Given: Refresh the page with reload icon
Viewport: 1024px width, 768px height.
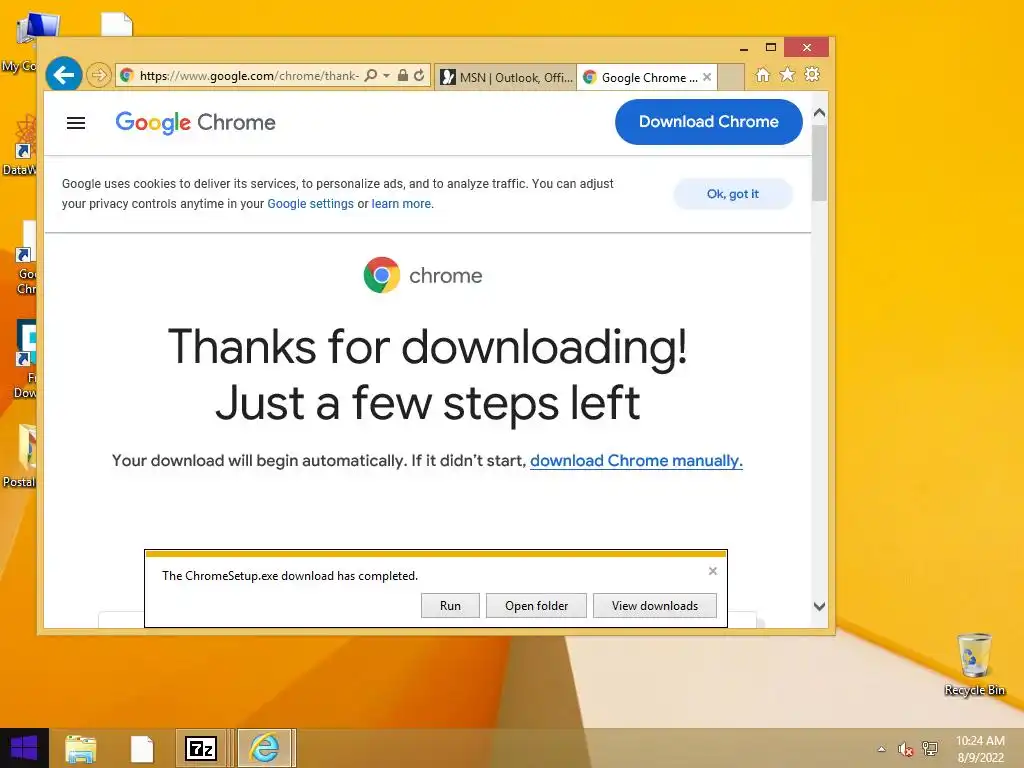Looking at the screenshot, I should (419, 76).
